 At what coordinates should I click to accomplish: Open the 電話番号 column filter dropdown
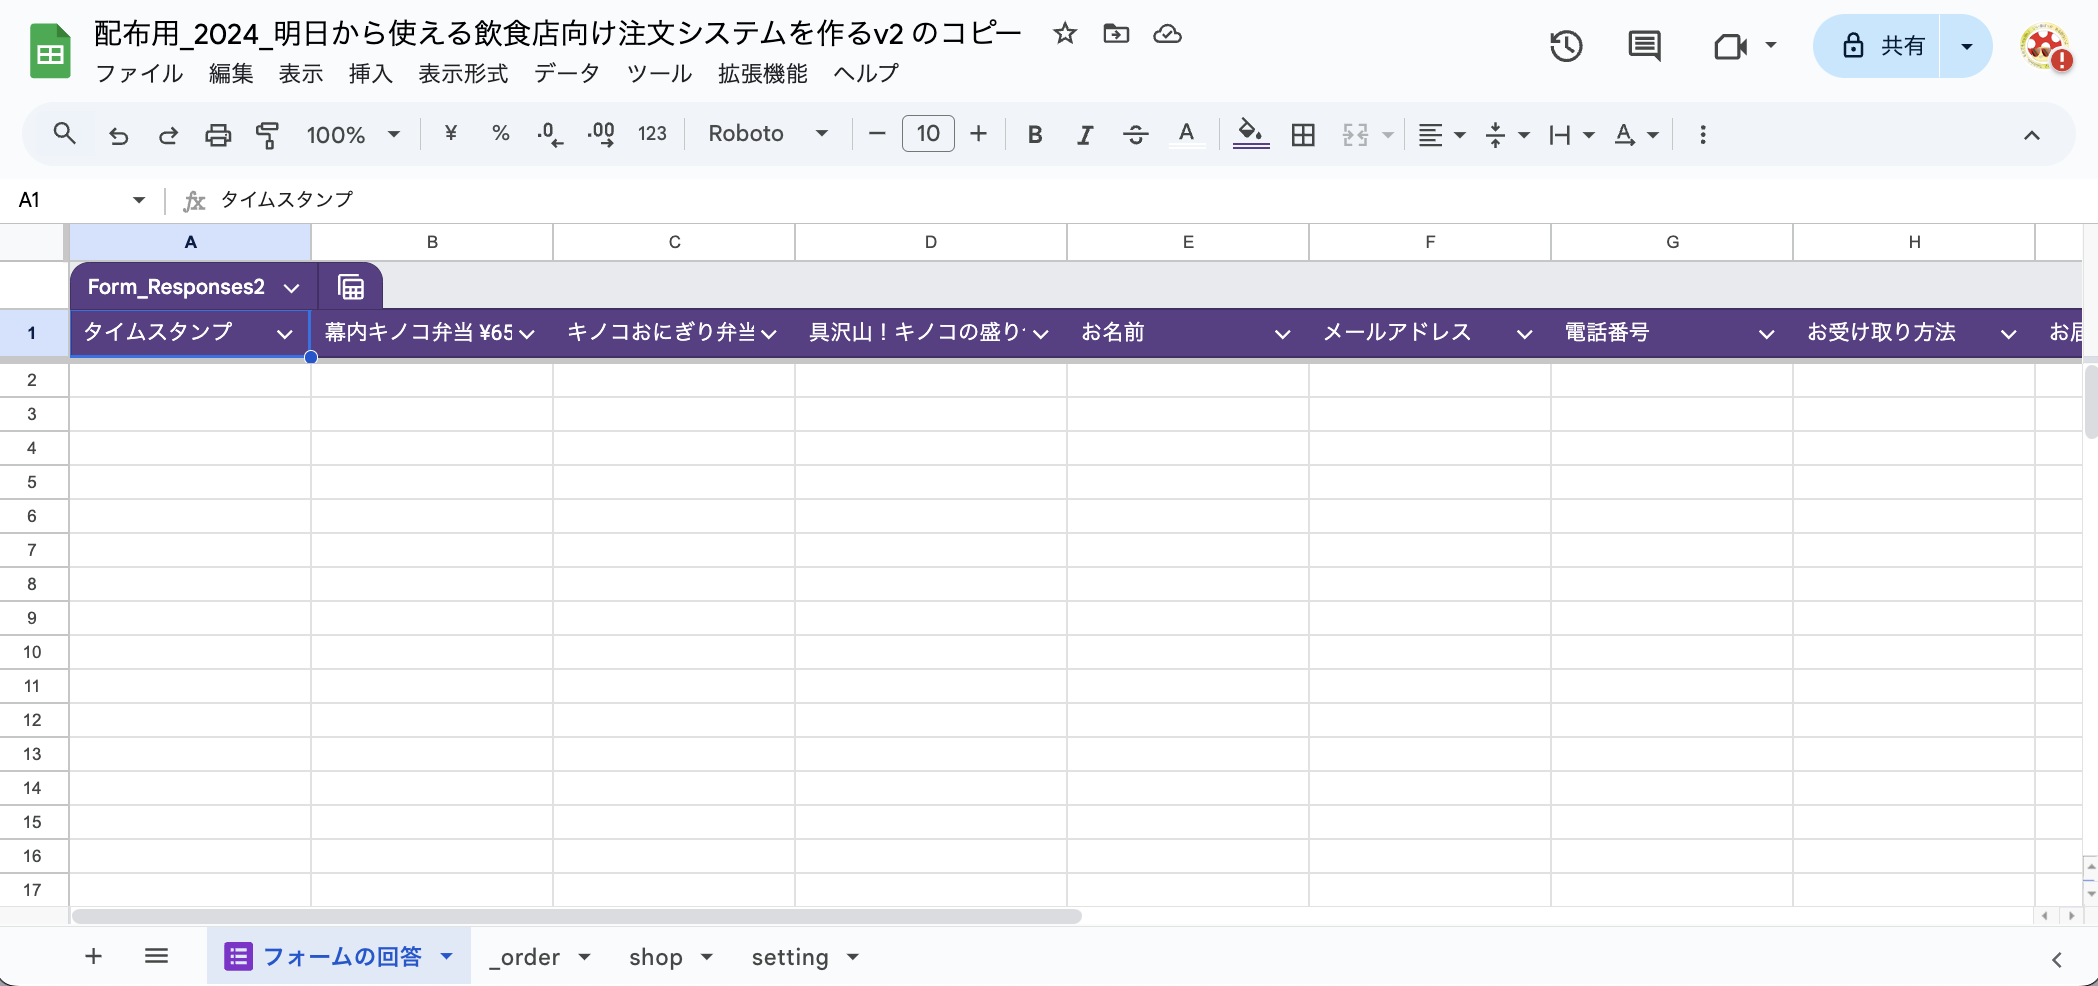pyautogui.click(x=1767, y=334)
